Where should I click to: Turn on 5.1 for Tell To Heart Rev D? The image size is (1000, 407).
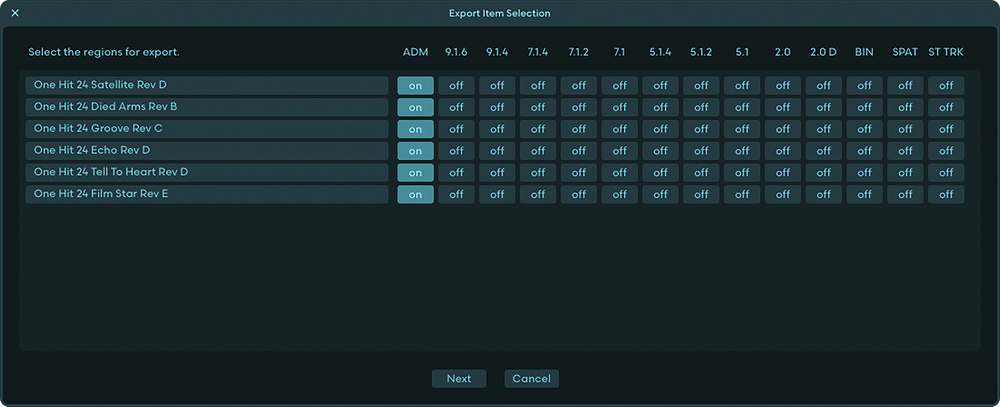(742, 172)
